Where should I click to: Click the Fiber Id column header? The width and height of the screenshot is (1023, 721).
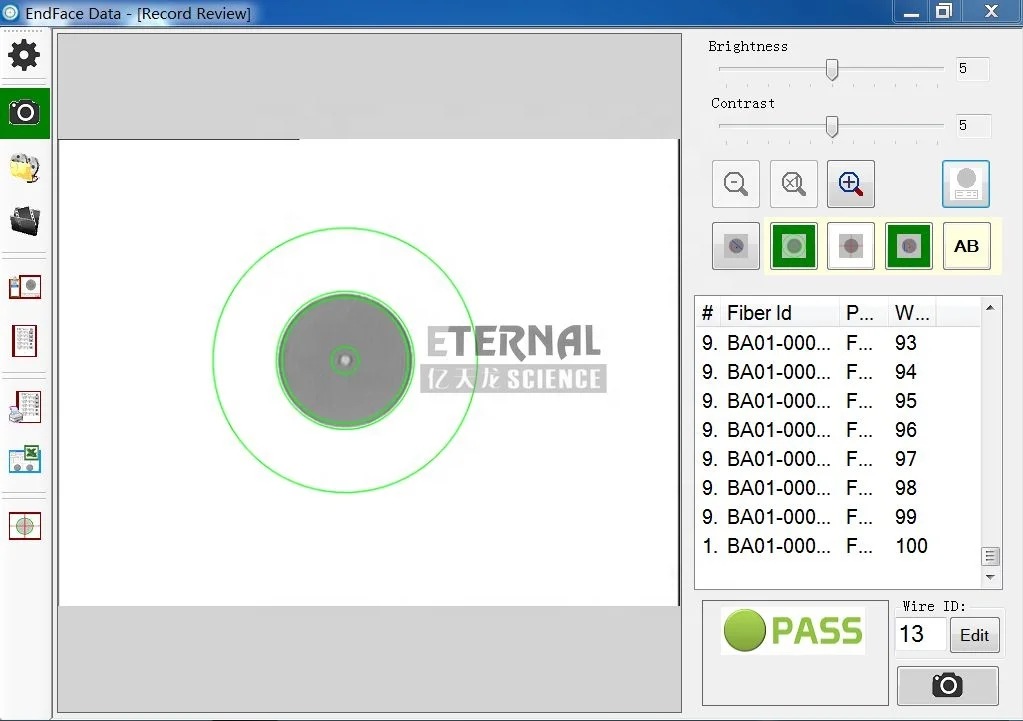[778, 313]
